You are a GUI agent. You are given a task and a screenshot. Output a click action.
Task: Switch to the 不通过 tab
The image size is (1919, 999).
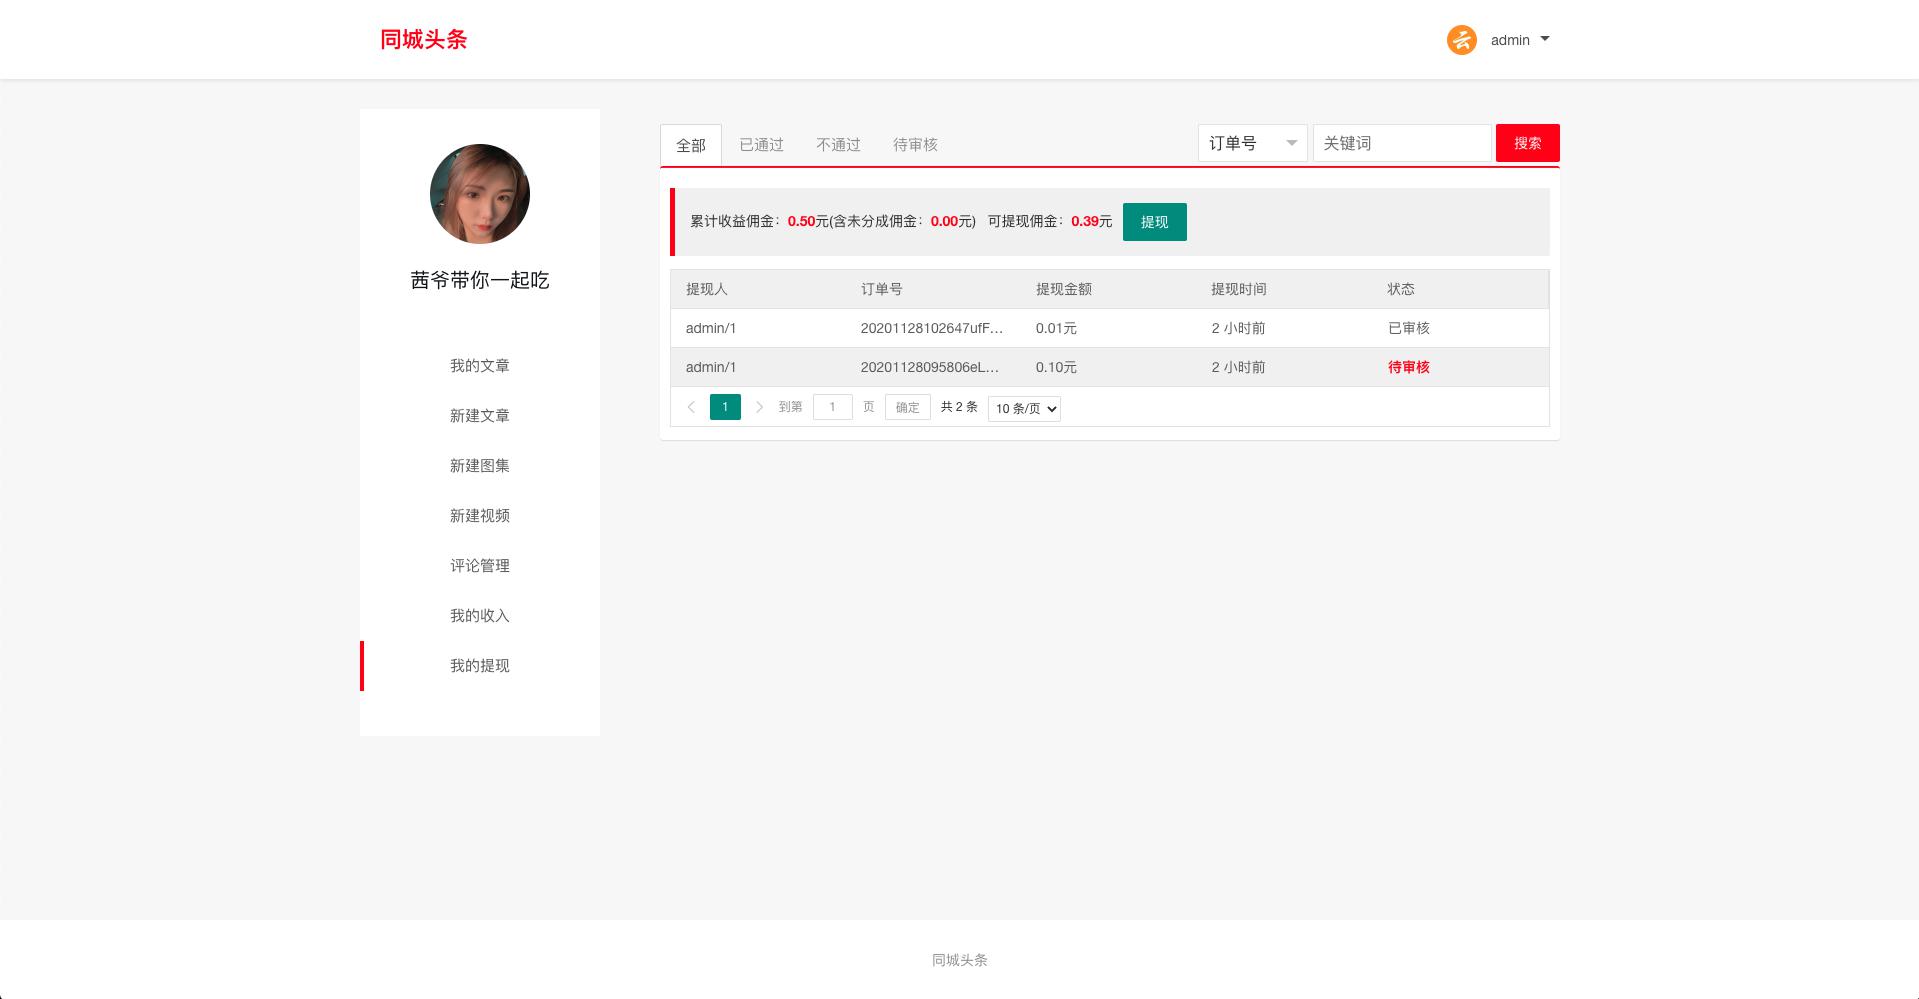838,145
